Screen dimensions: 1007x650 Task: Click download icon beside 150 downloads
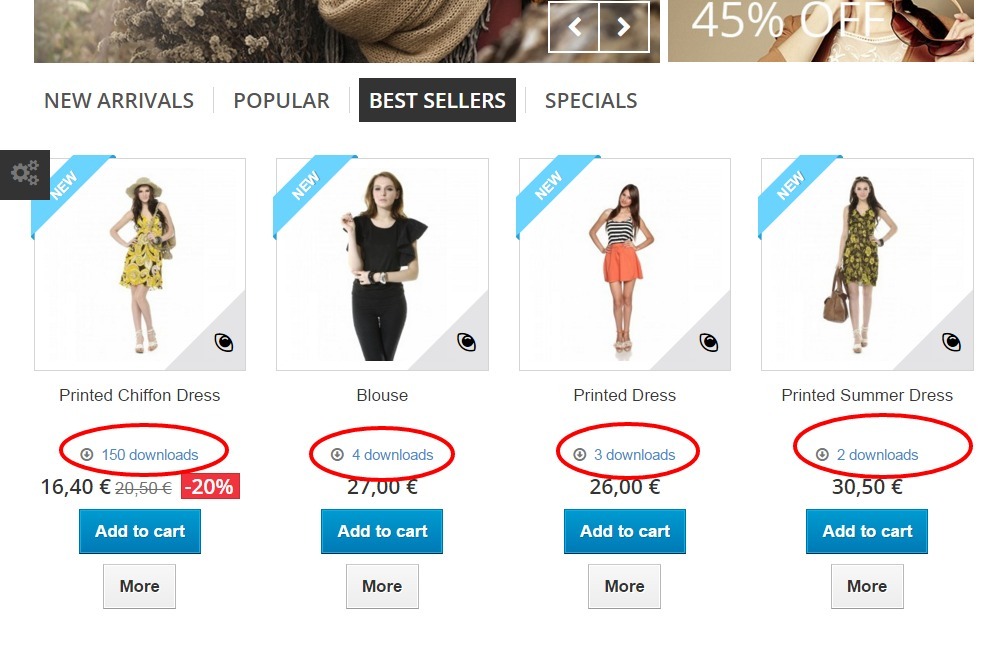click(x=87, y=455)
